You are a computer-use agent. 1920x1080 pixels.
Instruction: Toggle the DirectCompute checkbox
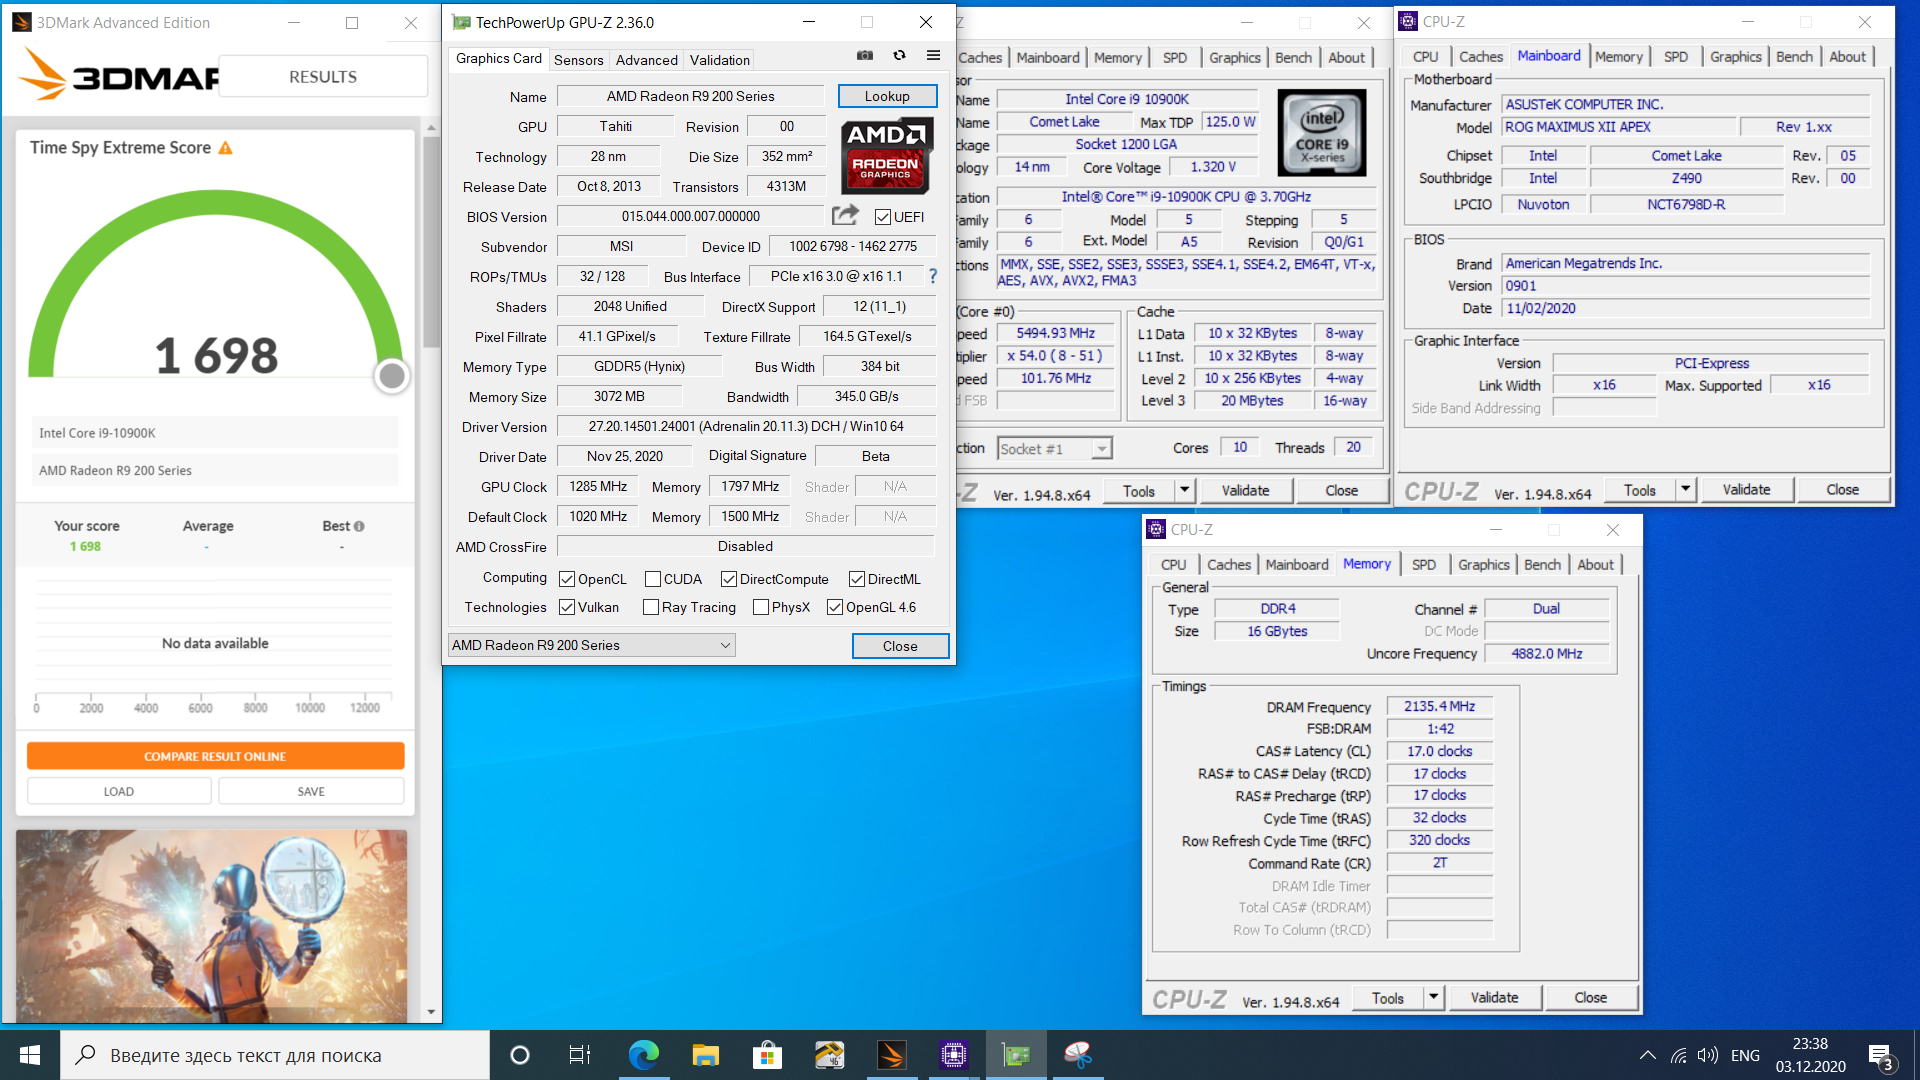(729, 579)
